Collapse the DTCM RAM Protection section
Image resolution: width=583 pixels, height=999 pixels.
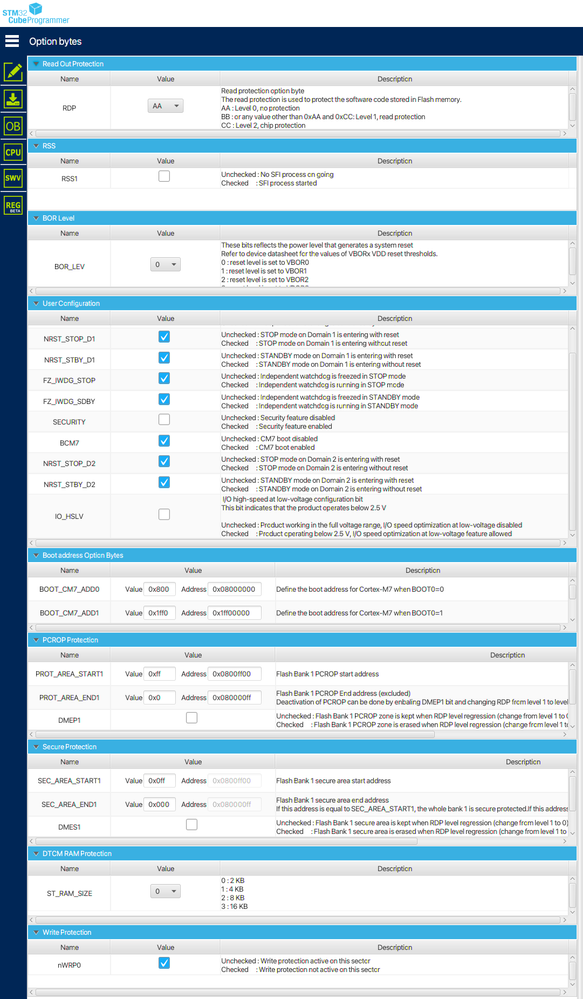pyautogui.click(x=36, y=854)
